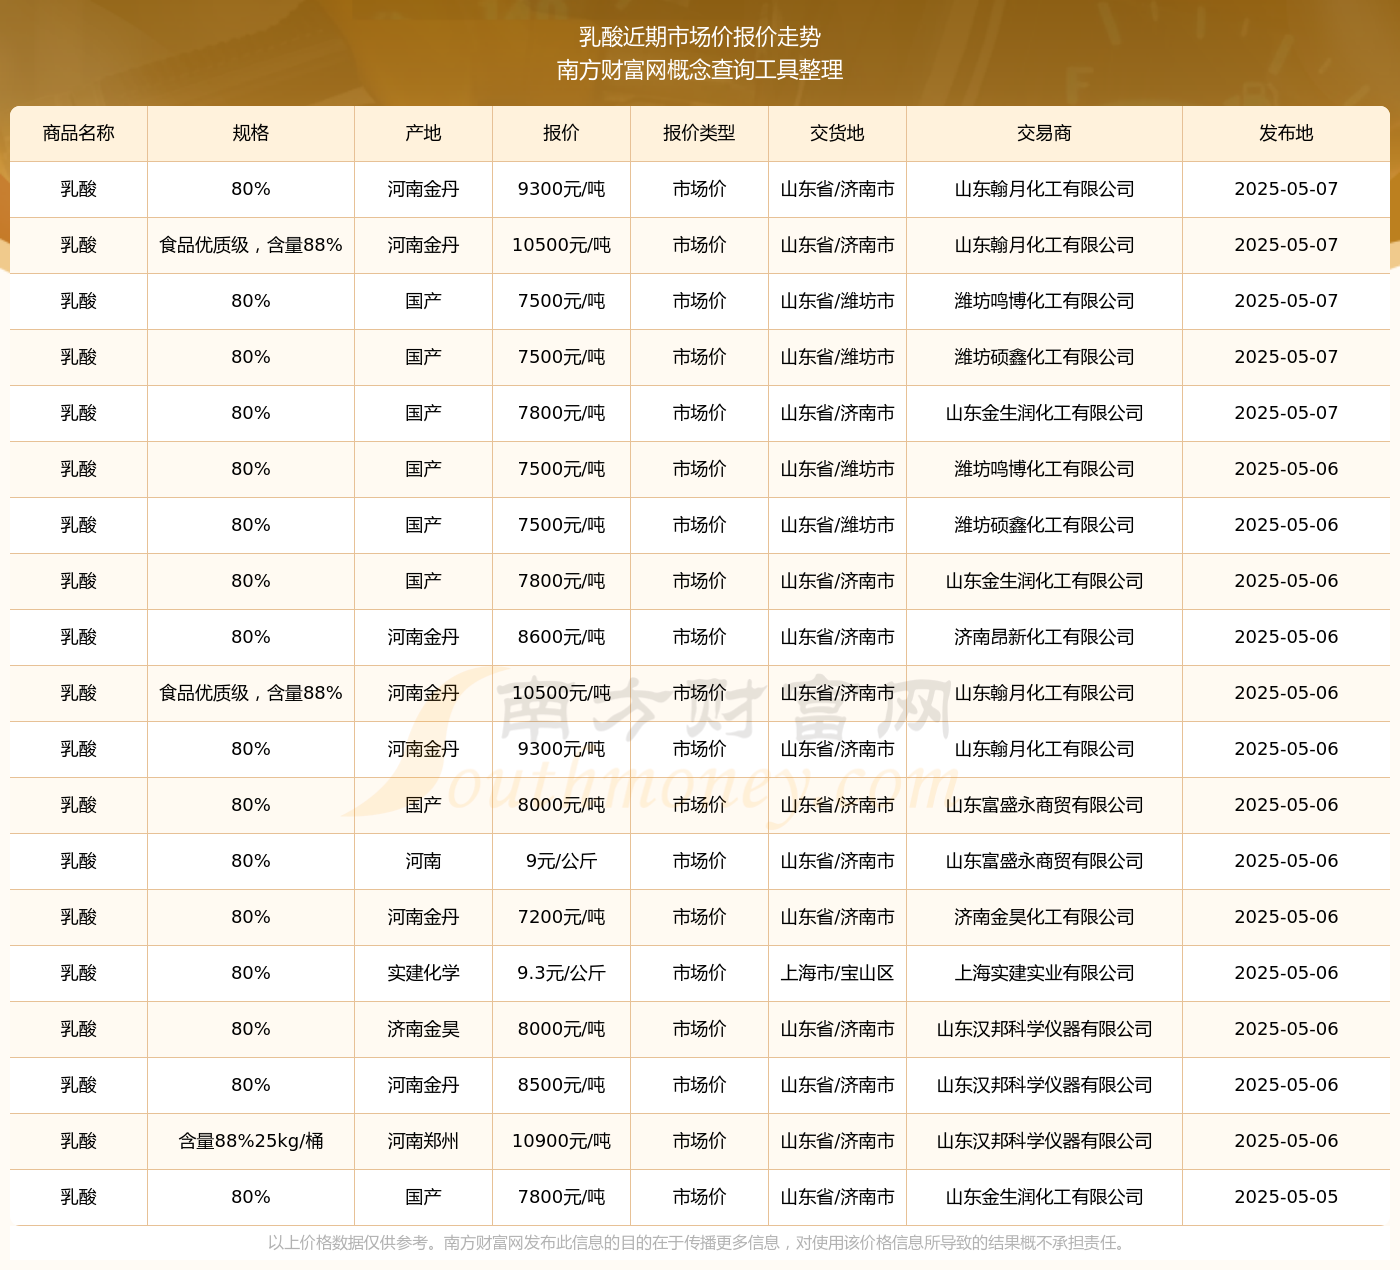
Task: Click the 10900元/吨 price cell
Action: 561,1141
